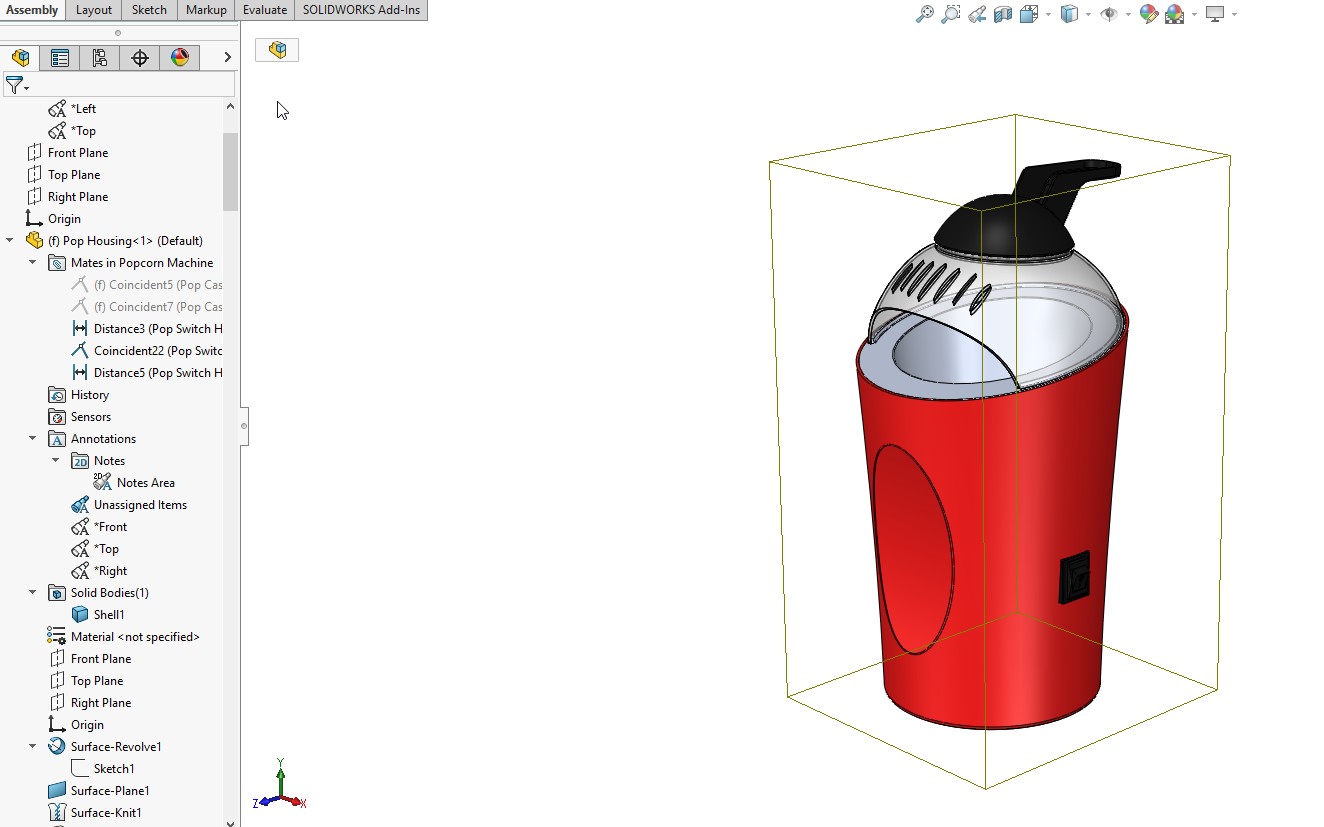Image resolution: width=1324 pixels, height=827 pixels.
Task: Collapse the Mates in Popcorn Machine folder
Action: [33, 263]
